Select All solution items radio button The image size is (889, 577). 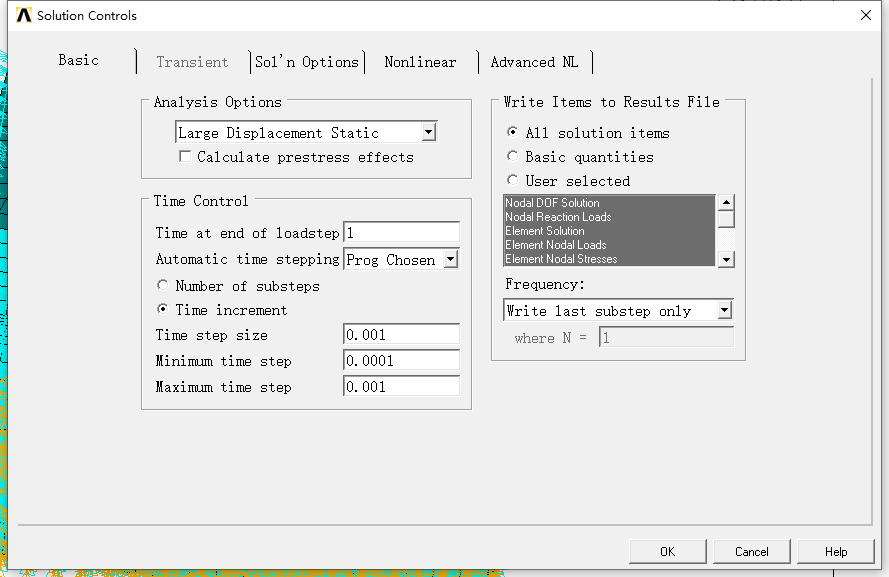(x=513, y=132)
